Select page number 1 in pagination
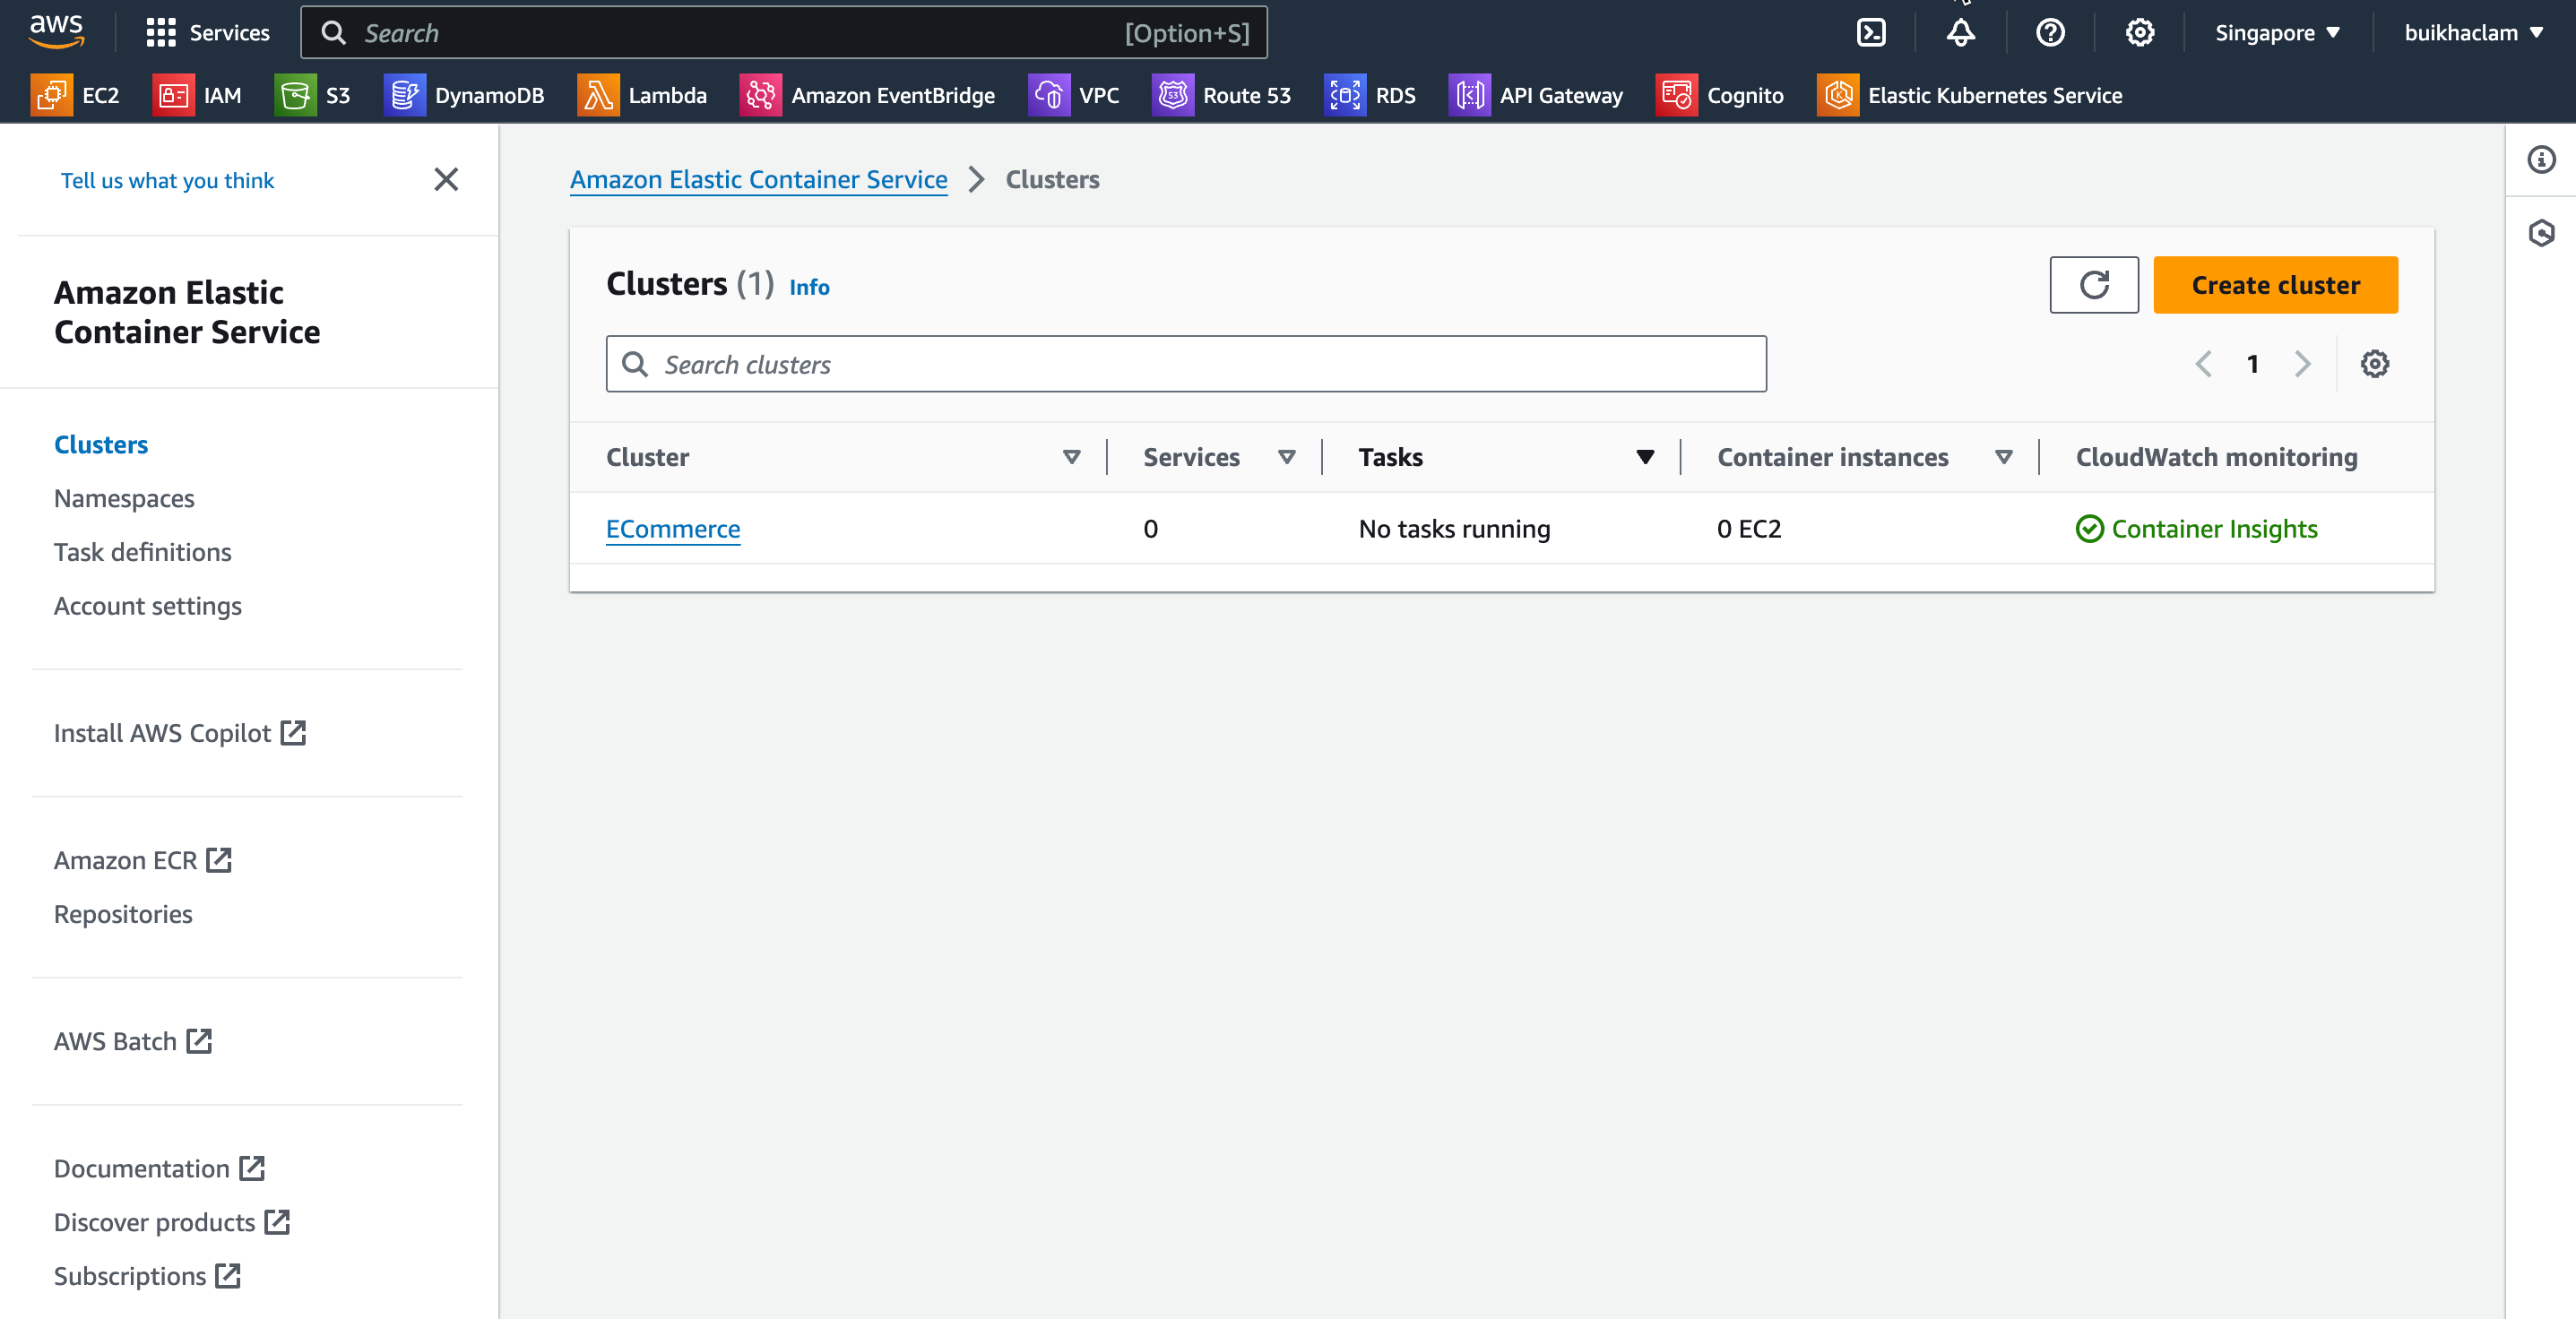The image size is (2576, 1319). click(x=2253, y=364)
